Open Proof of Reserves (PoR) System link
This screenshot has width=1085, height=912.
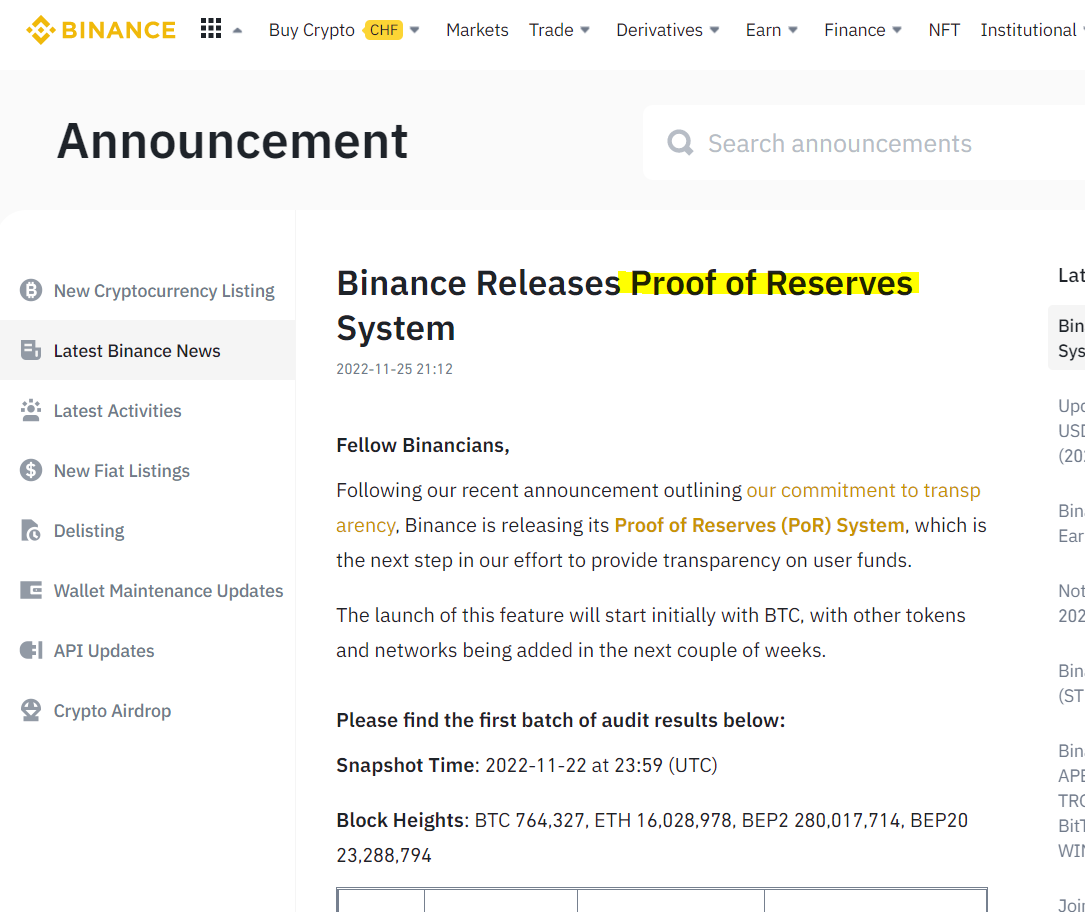tap(759, 525)
